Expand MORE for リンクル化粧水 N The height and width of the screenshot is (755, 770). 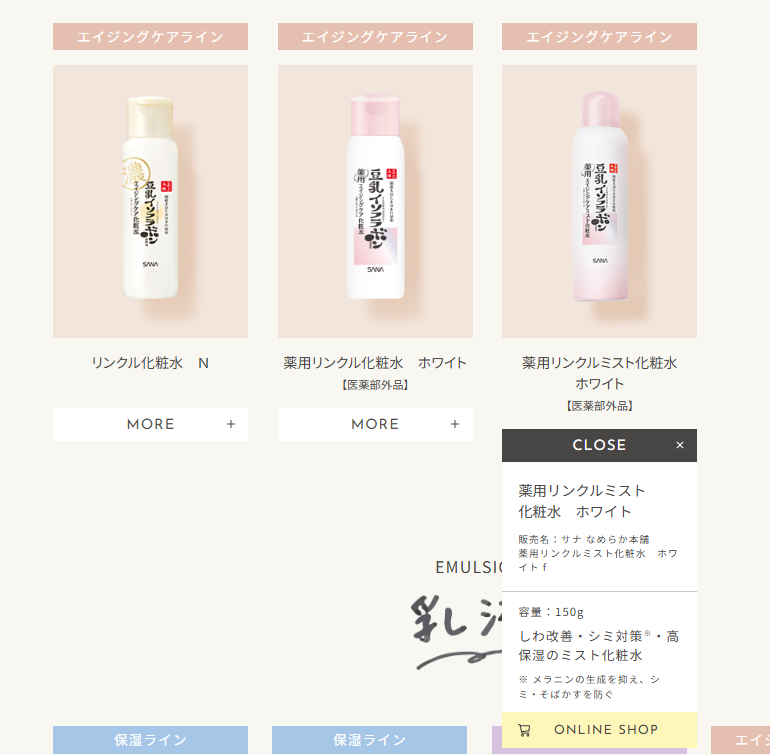click(150, 424)
